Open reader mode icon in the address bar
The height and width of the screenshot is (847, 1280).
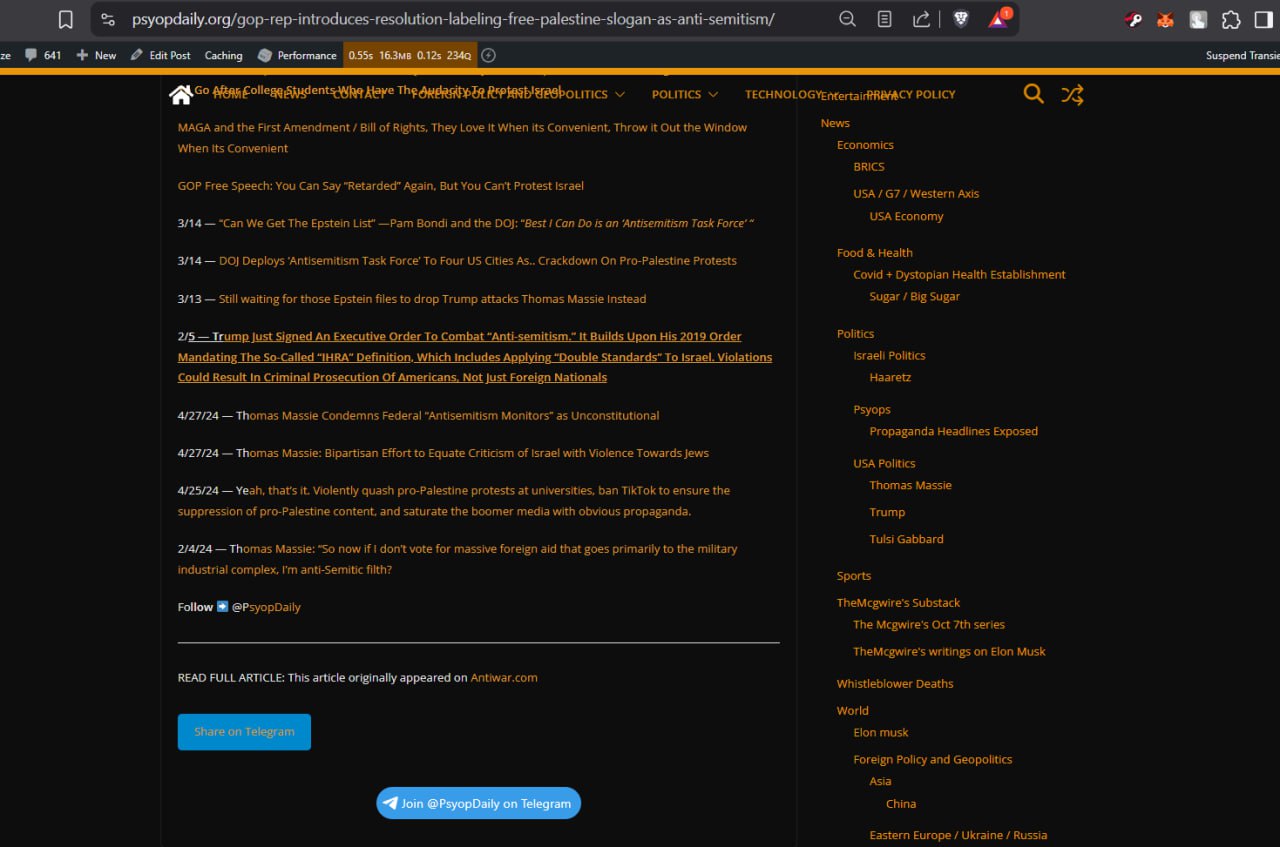(884, 19)
